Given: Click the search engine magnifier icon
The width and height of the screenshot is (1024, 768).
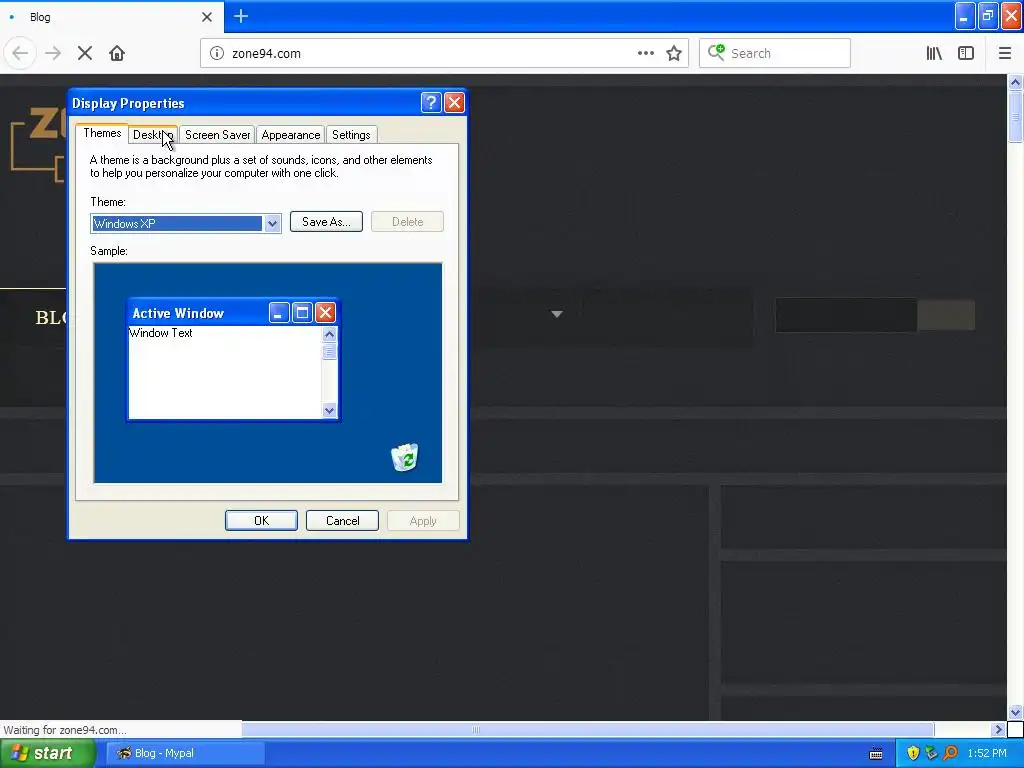Looking at the screenshot, I should coord(716,53).
